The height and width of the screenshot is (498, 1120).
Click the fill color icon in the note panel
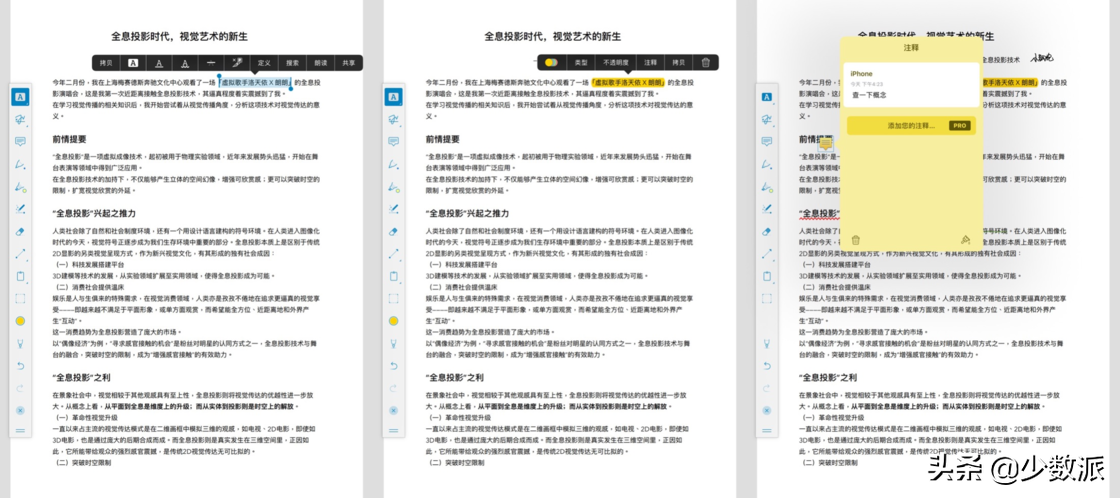(x=966, y=240)
